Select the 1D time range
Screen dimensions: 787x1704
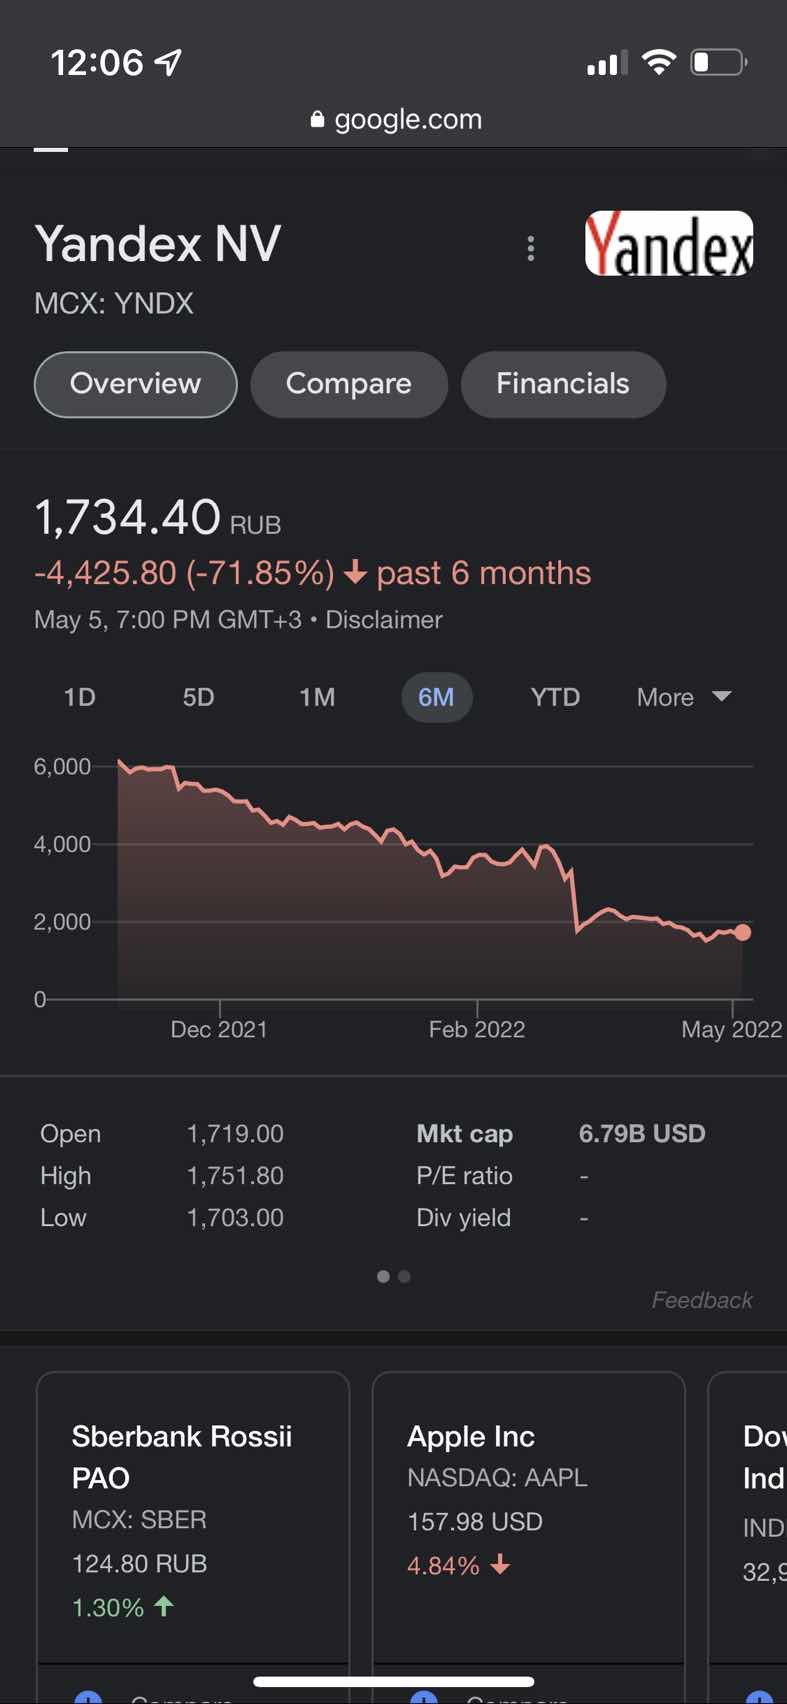click(x=79, y=697)
